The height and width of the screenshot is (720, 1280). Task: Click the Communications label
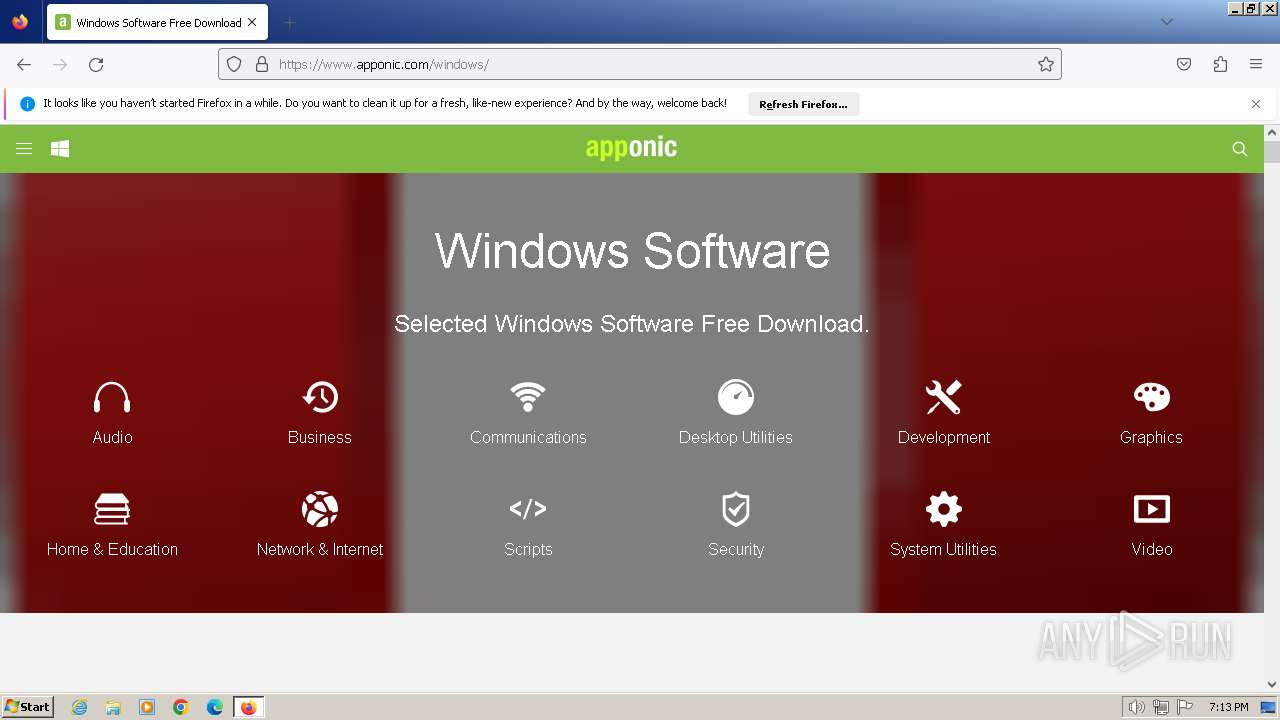click(528, 437)
